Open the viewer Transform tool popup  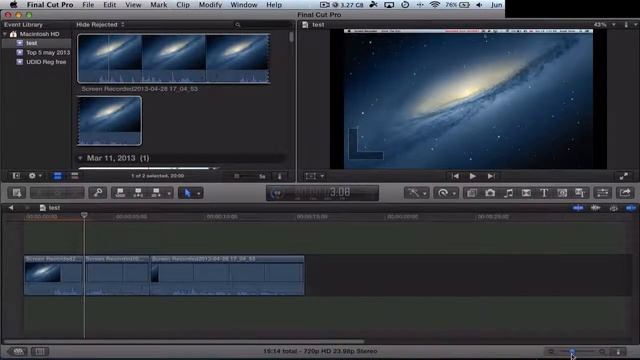(x=314, y=176)
